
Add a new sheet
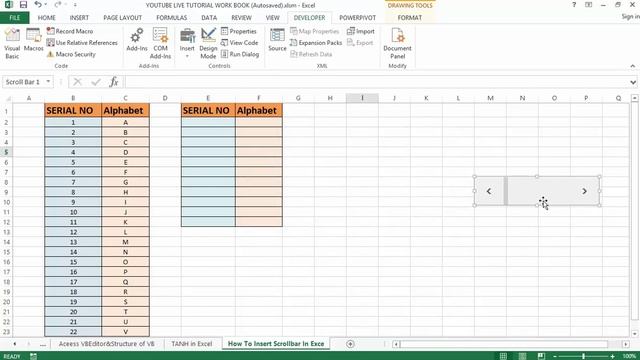coord(350,344)
